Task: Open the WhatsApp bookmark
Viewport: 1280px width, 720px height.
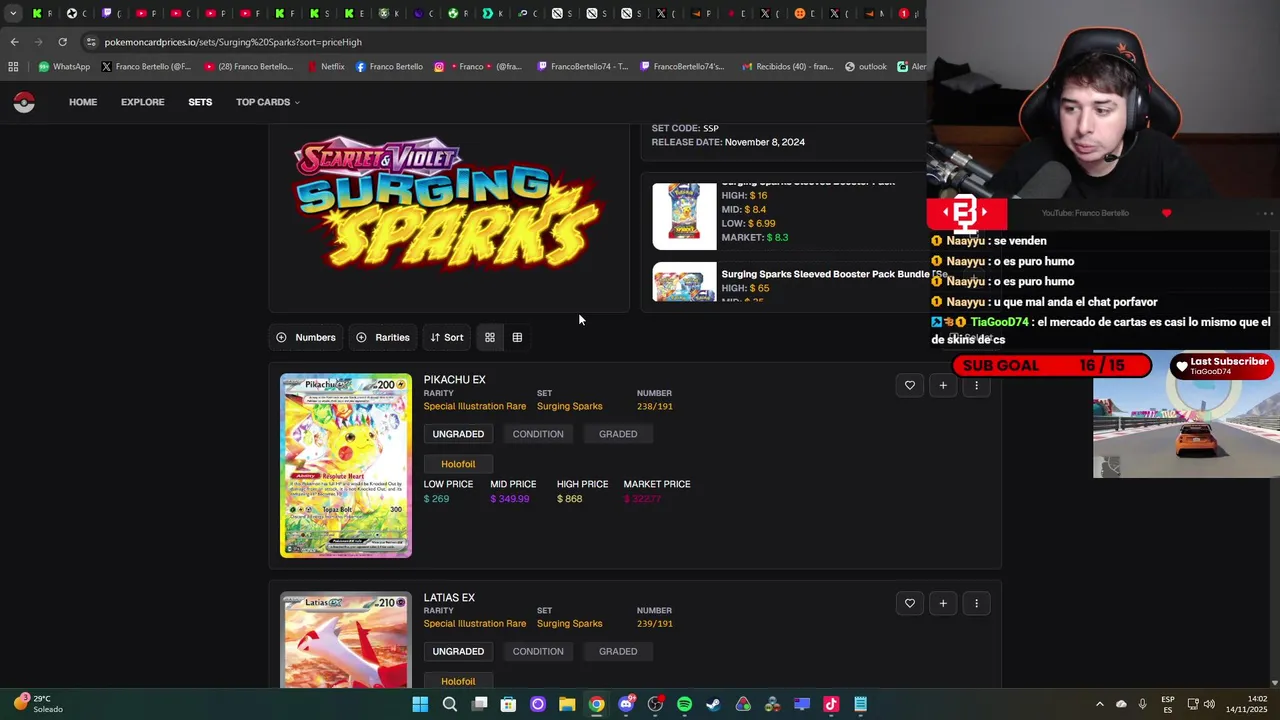Action: [64, 67]
